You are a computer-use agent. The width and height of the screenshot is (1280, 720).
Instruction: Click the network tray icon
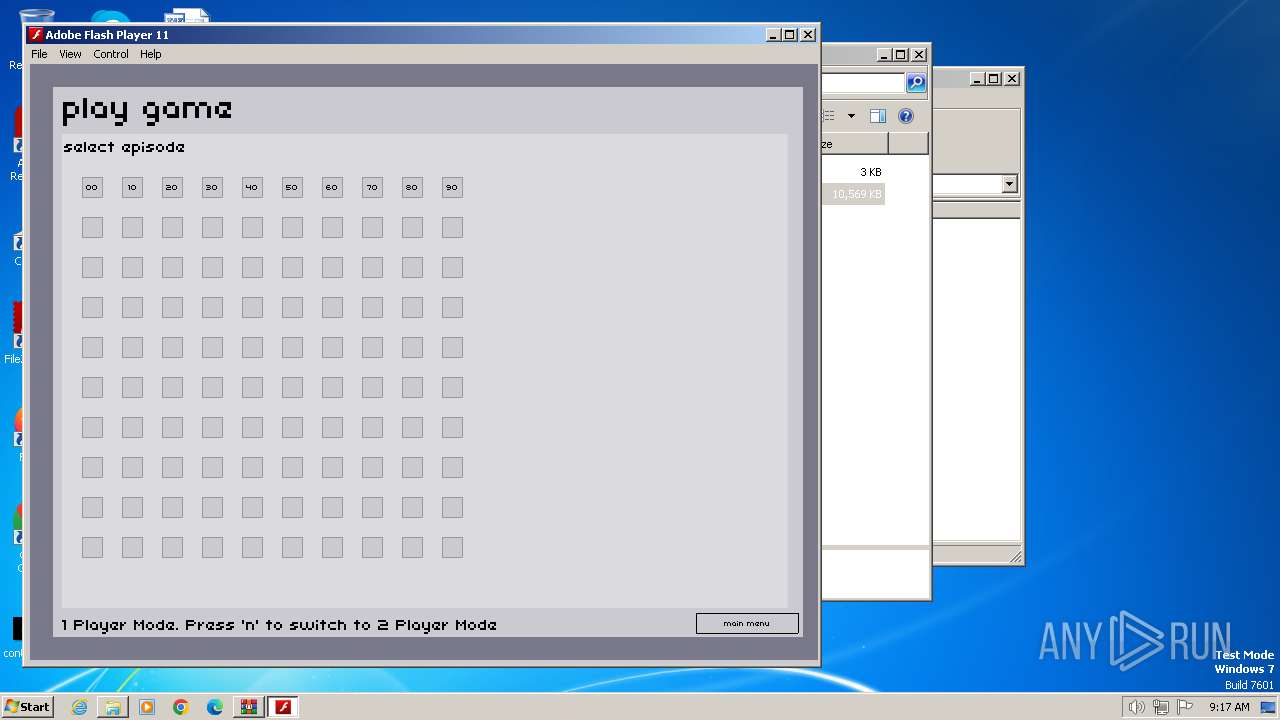pyautogui.click(x=1160, y=707)
